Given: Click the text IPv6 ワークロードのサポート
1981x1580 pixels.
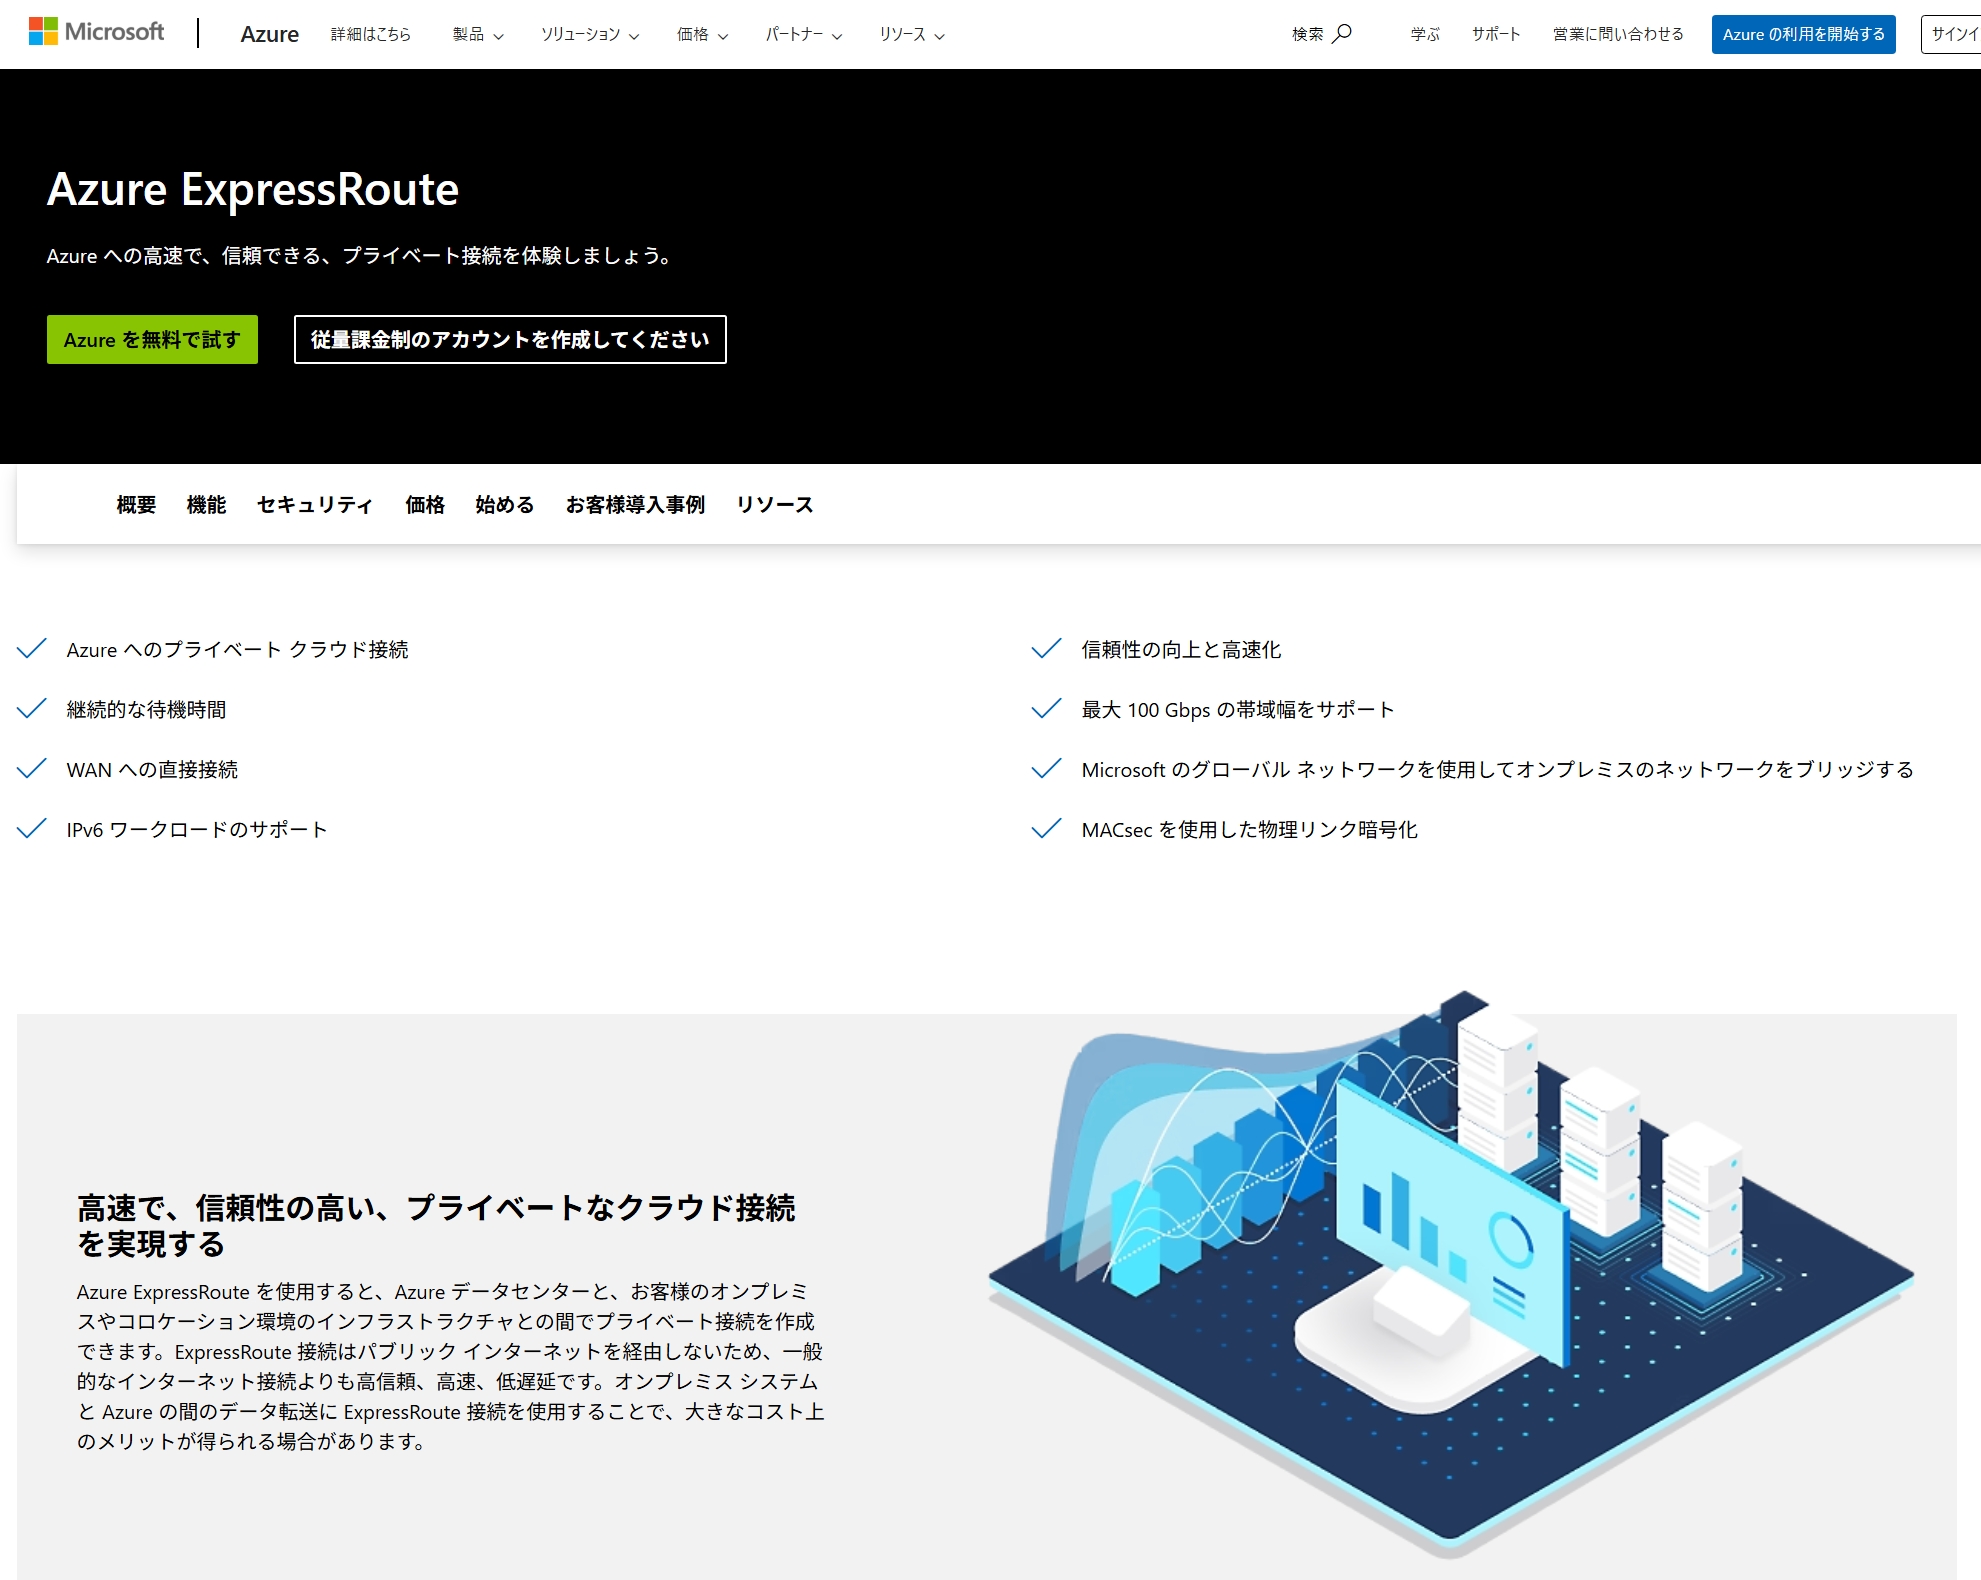Looking at the screenshot, I should click(197, 830).
